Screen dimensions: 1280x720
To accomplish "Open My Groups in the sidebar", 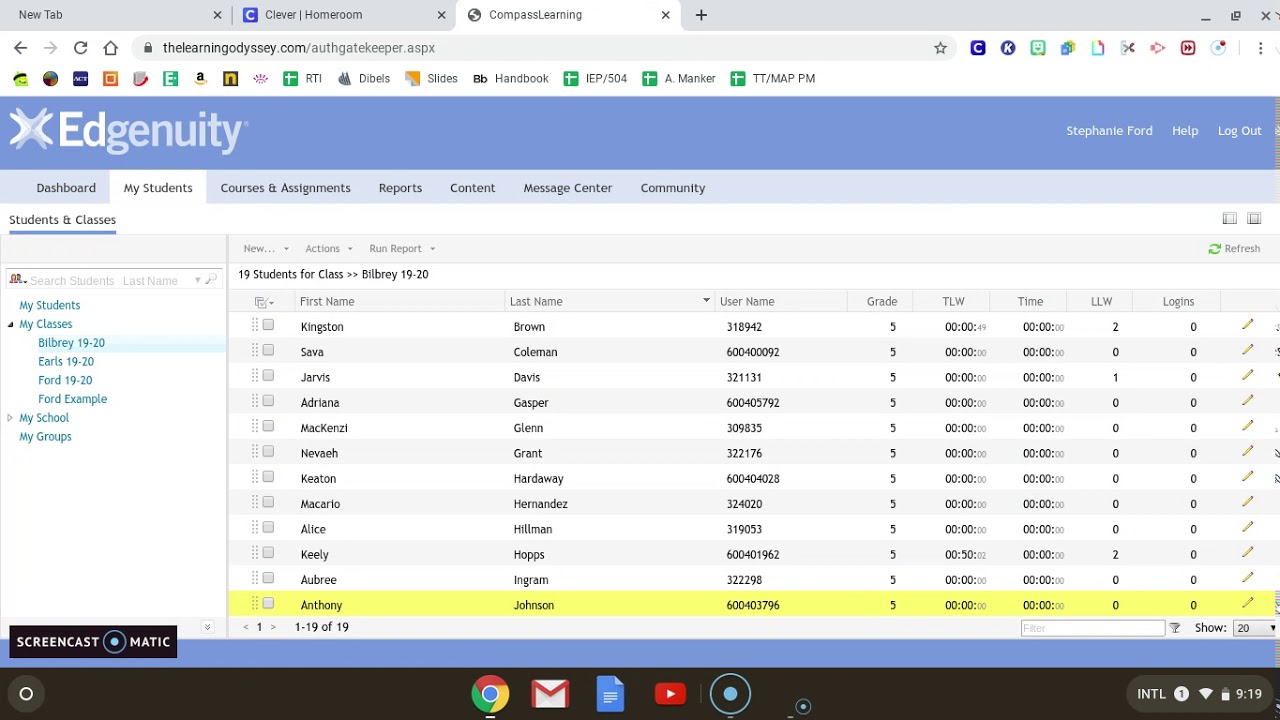I will pos(45,436).
